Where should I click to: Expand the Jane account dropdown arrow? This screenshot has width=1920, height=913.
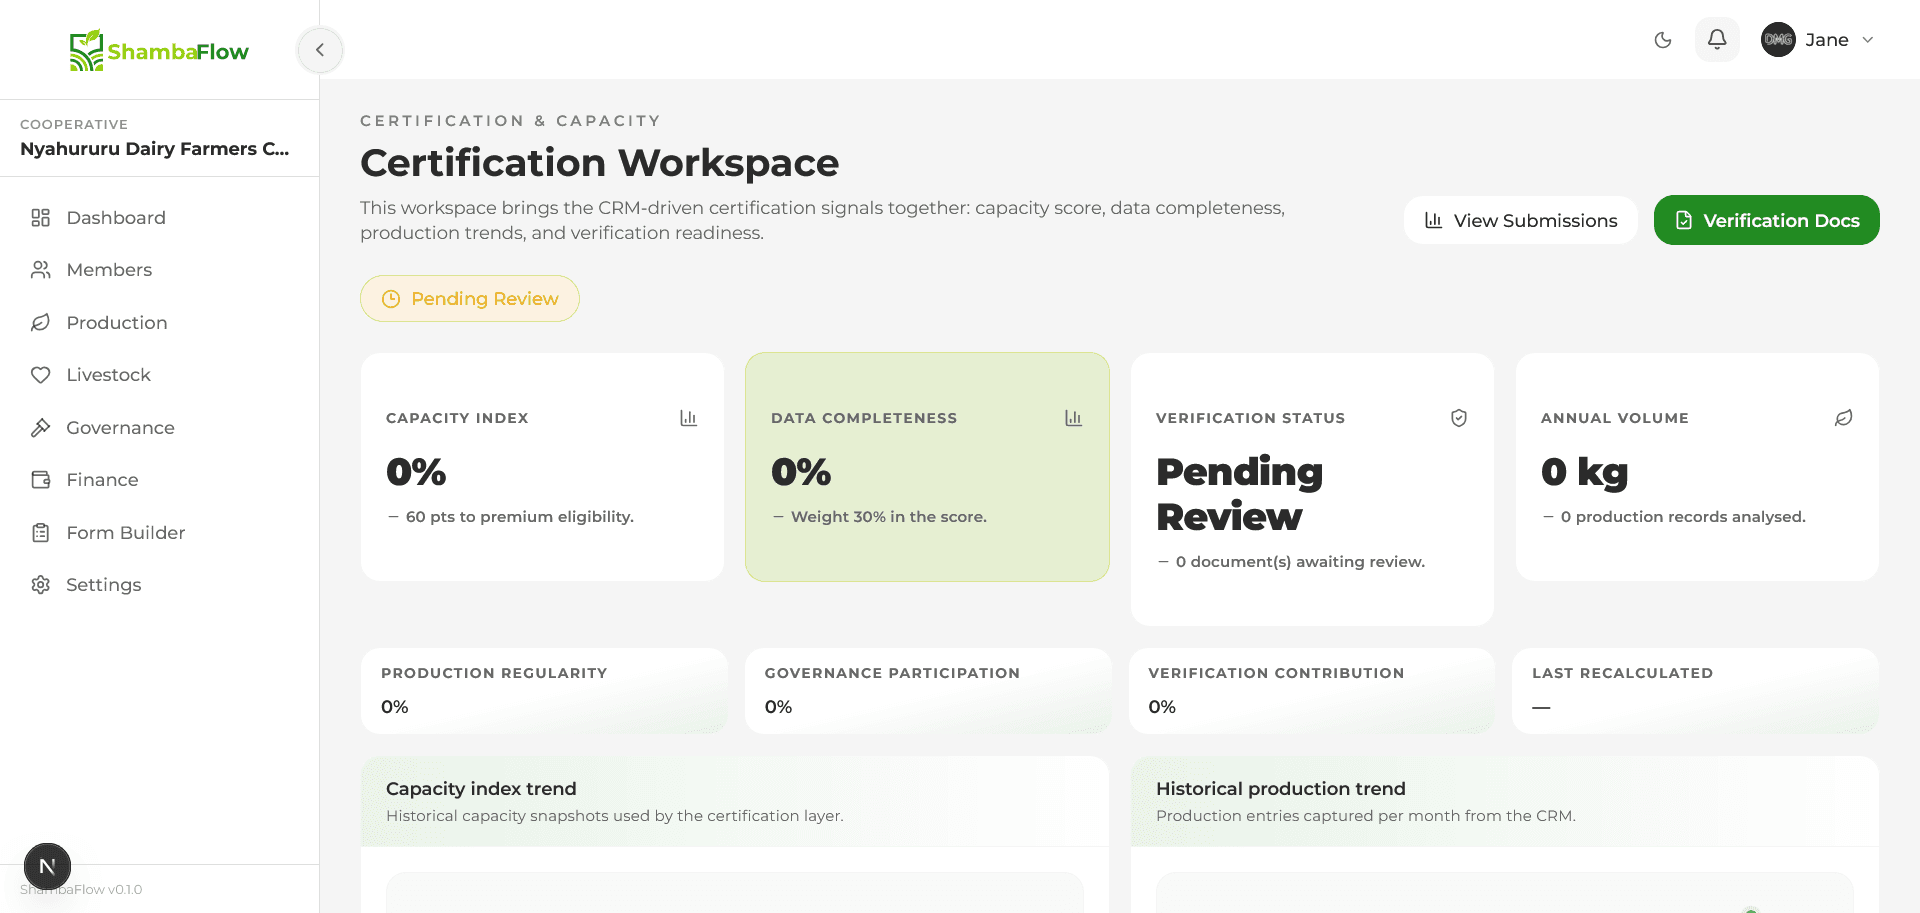1868,40
